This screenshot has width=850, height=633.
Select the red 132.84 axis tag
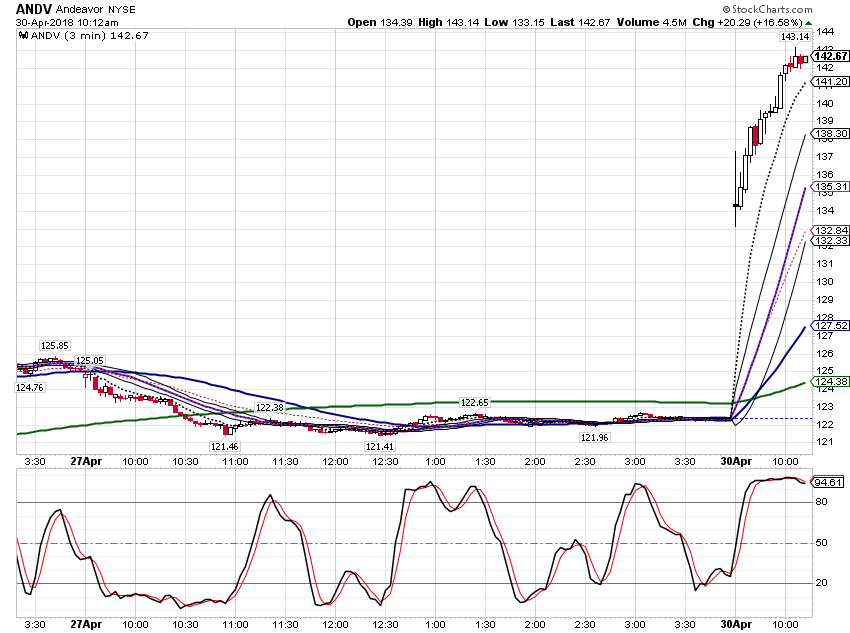click(x=830, y=230)
